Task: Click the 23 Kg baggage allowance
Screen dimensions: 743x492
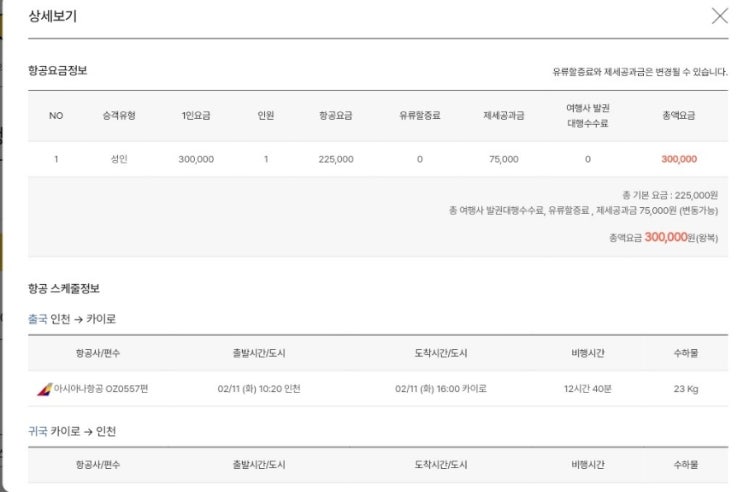Action: 685,388
